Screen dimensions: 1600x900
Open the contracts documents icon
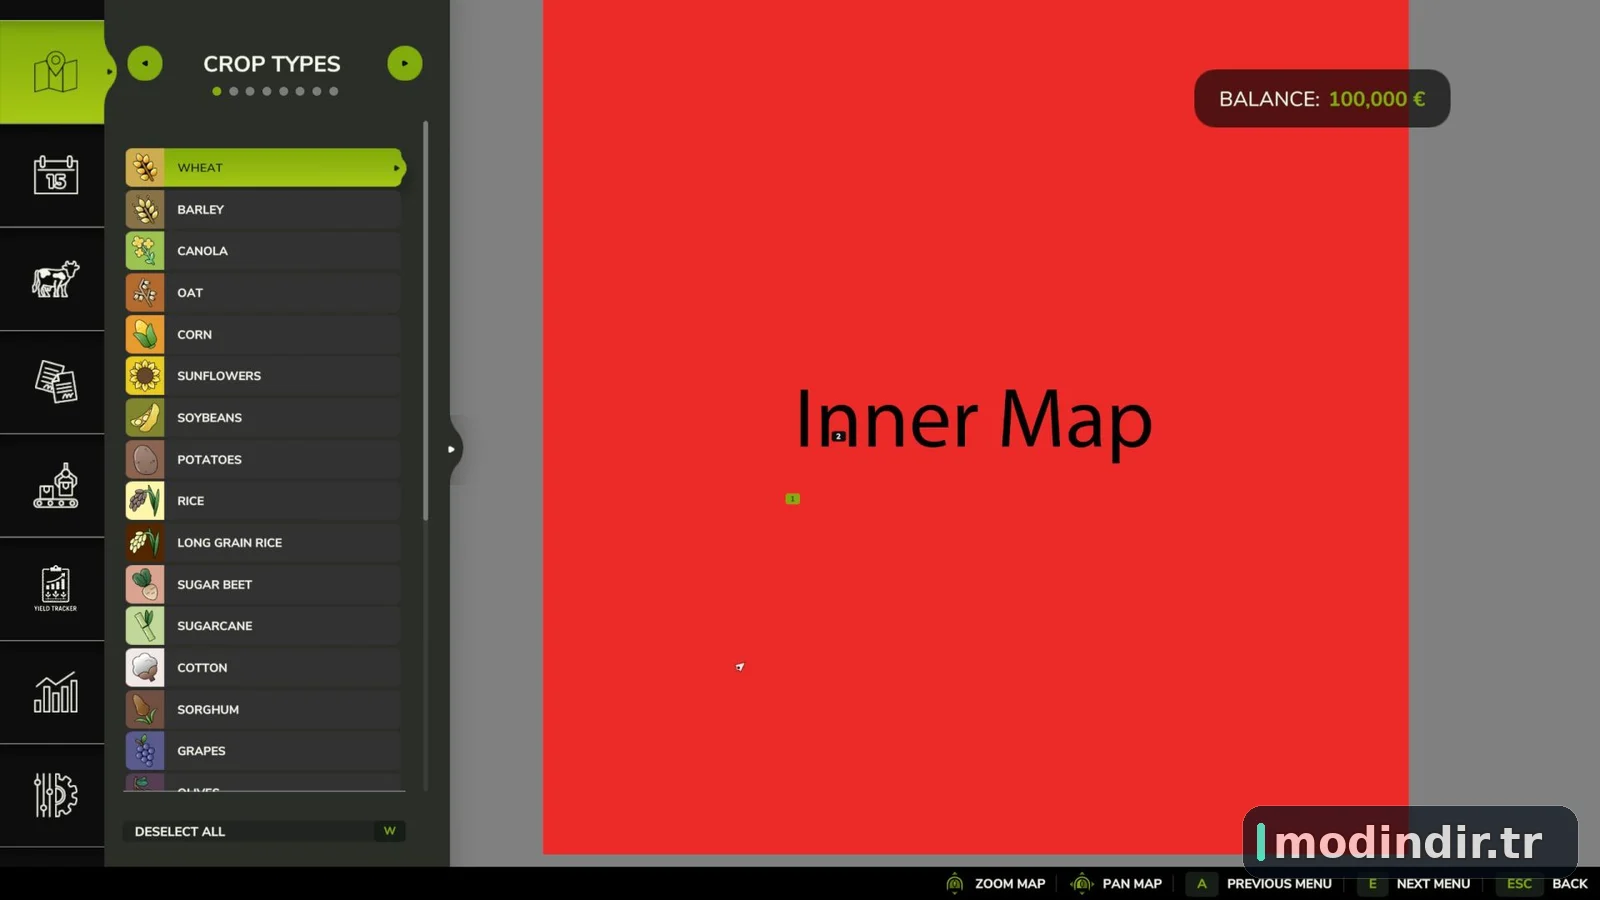(55, 382)
